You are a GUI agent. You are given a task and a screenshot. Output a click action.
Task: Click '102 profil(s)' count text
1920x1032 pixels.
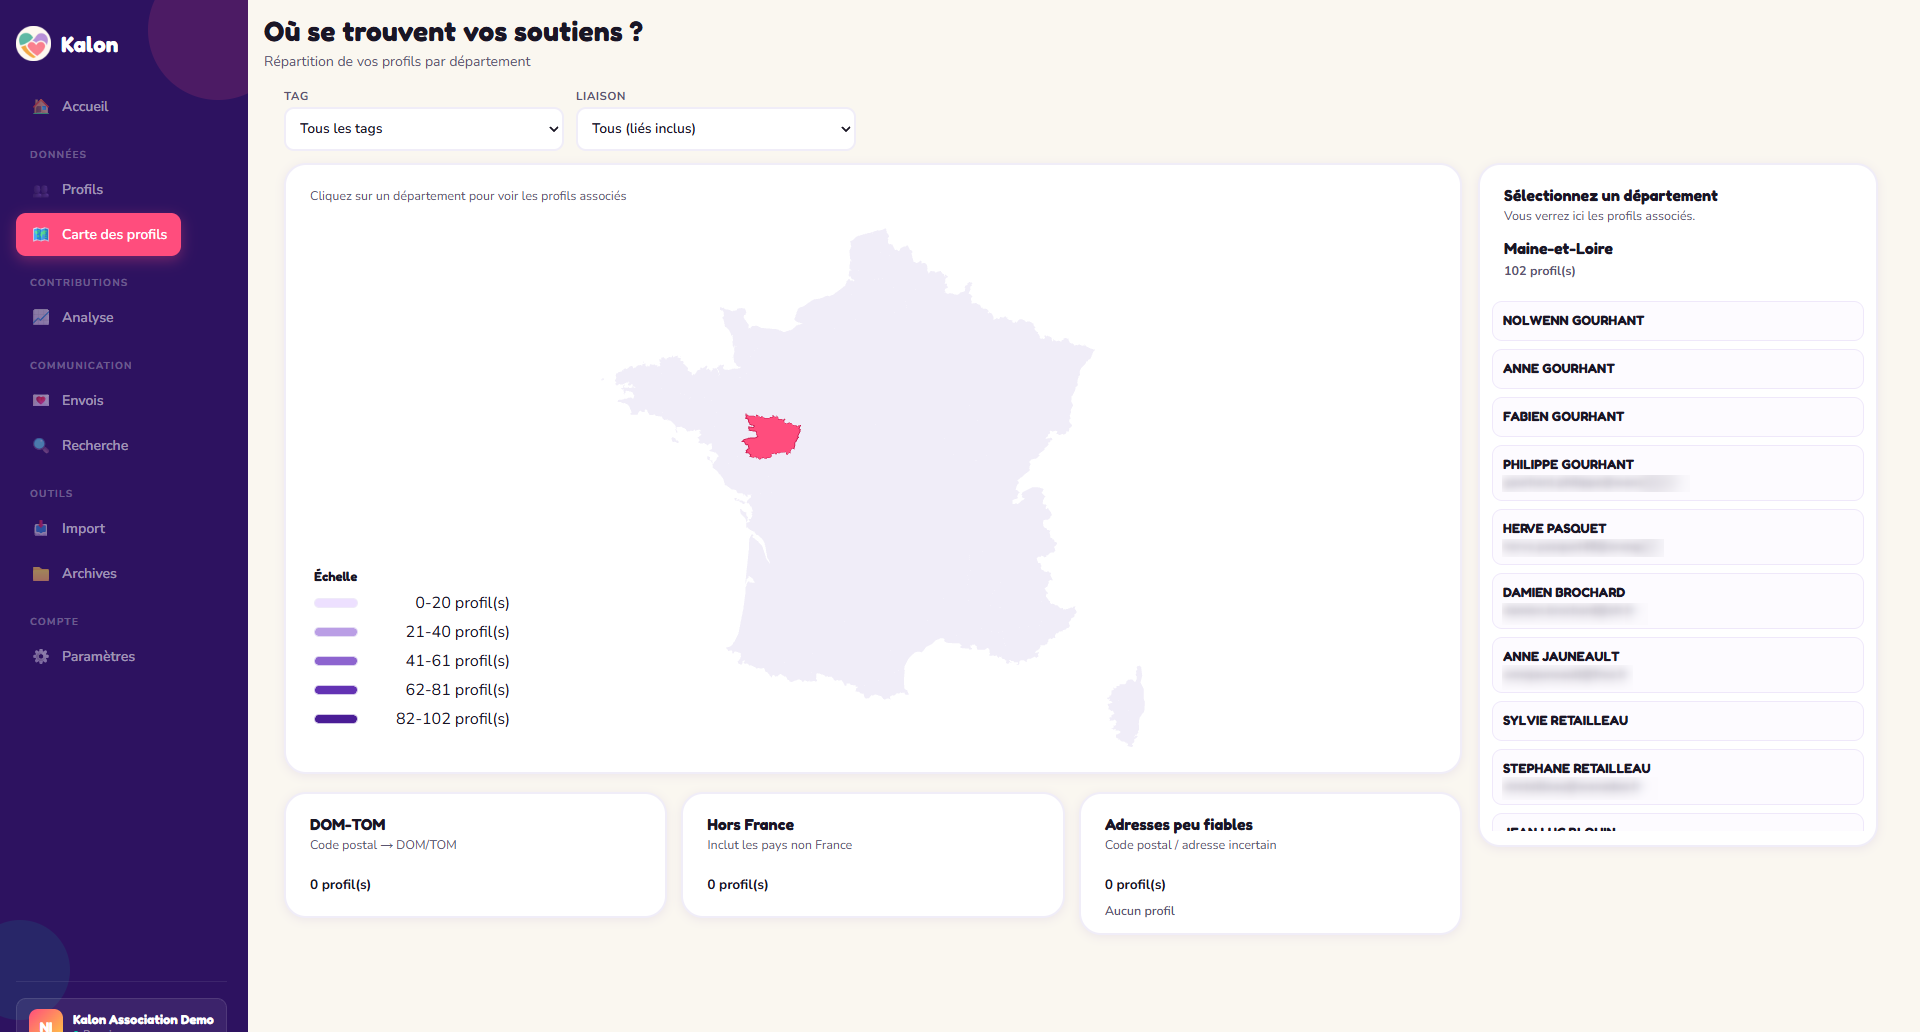click(1539, 271)
